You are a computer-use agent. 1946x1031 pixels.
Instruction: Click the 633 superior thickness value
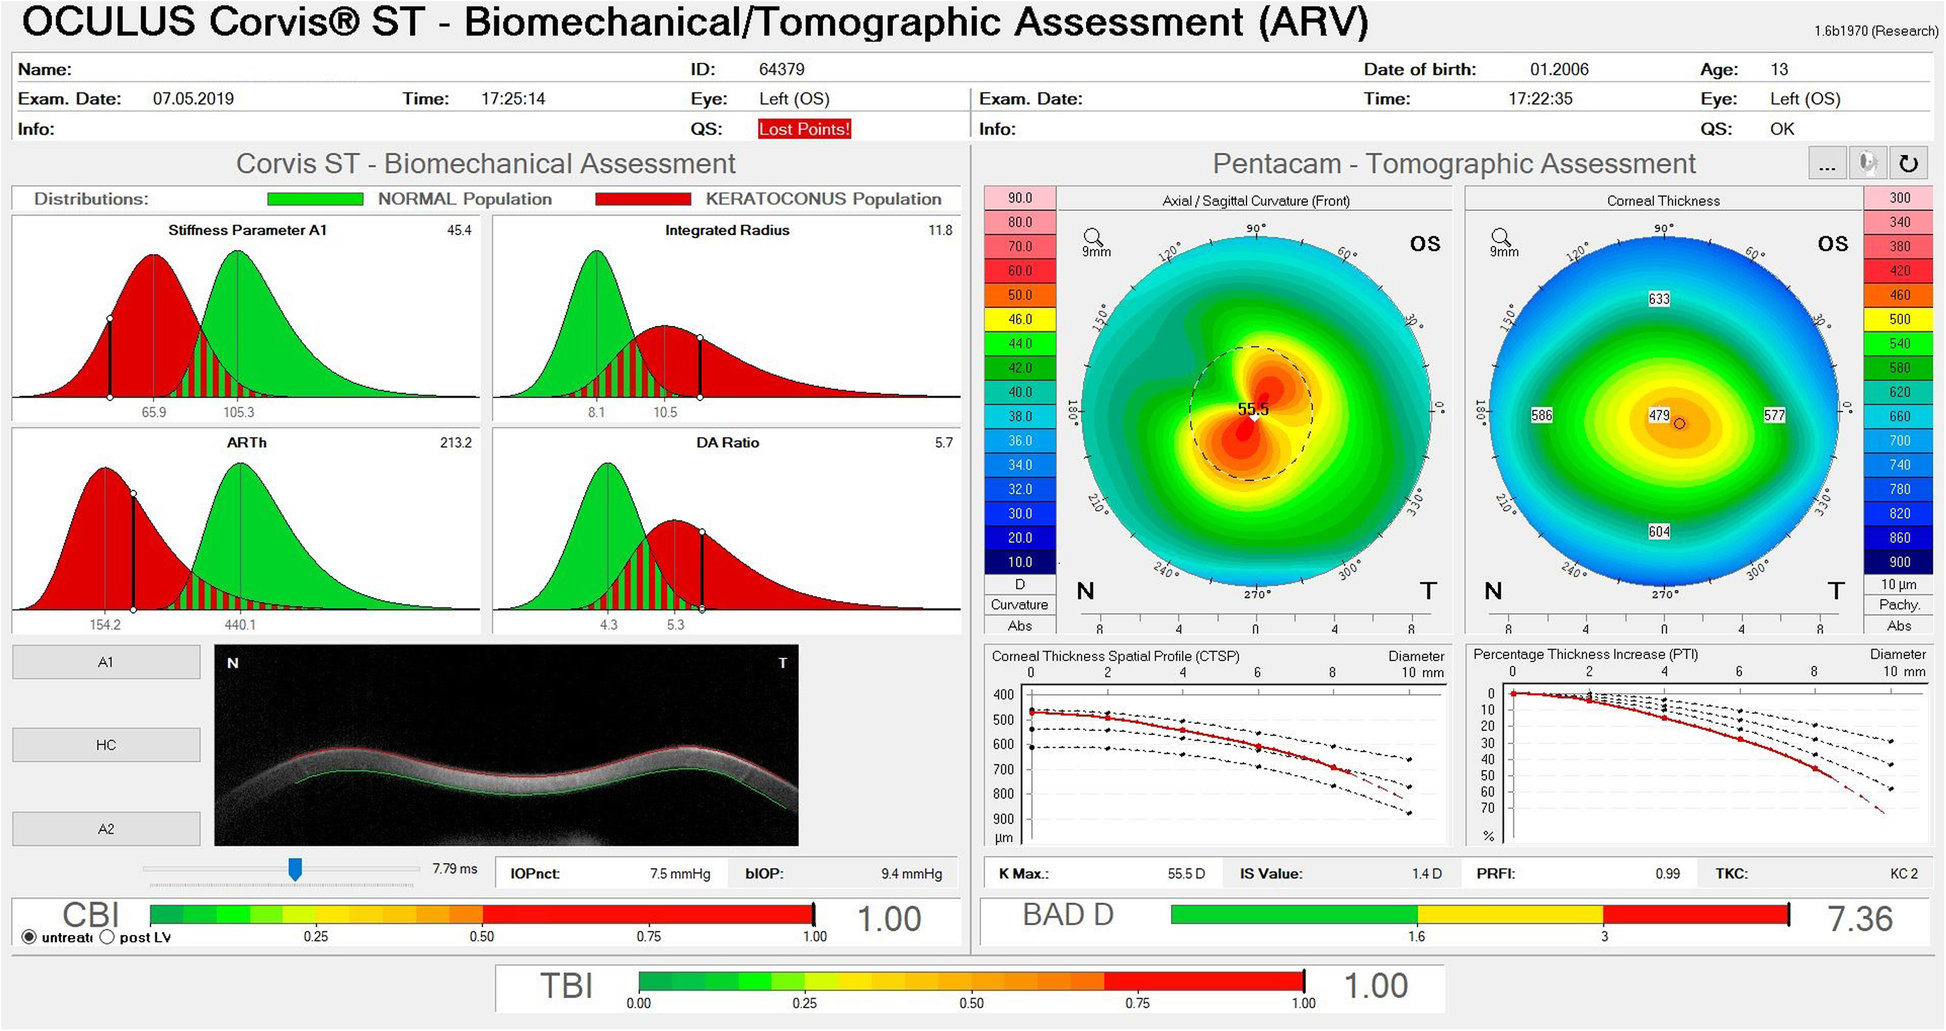pos(1659,298)
